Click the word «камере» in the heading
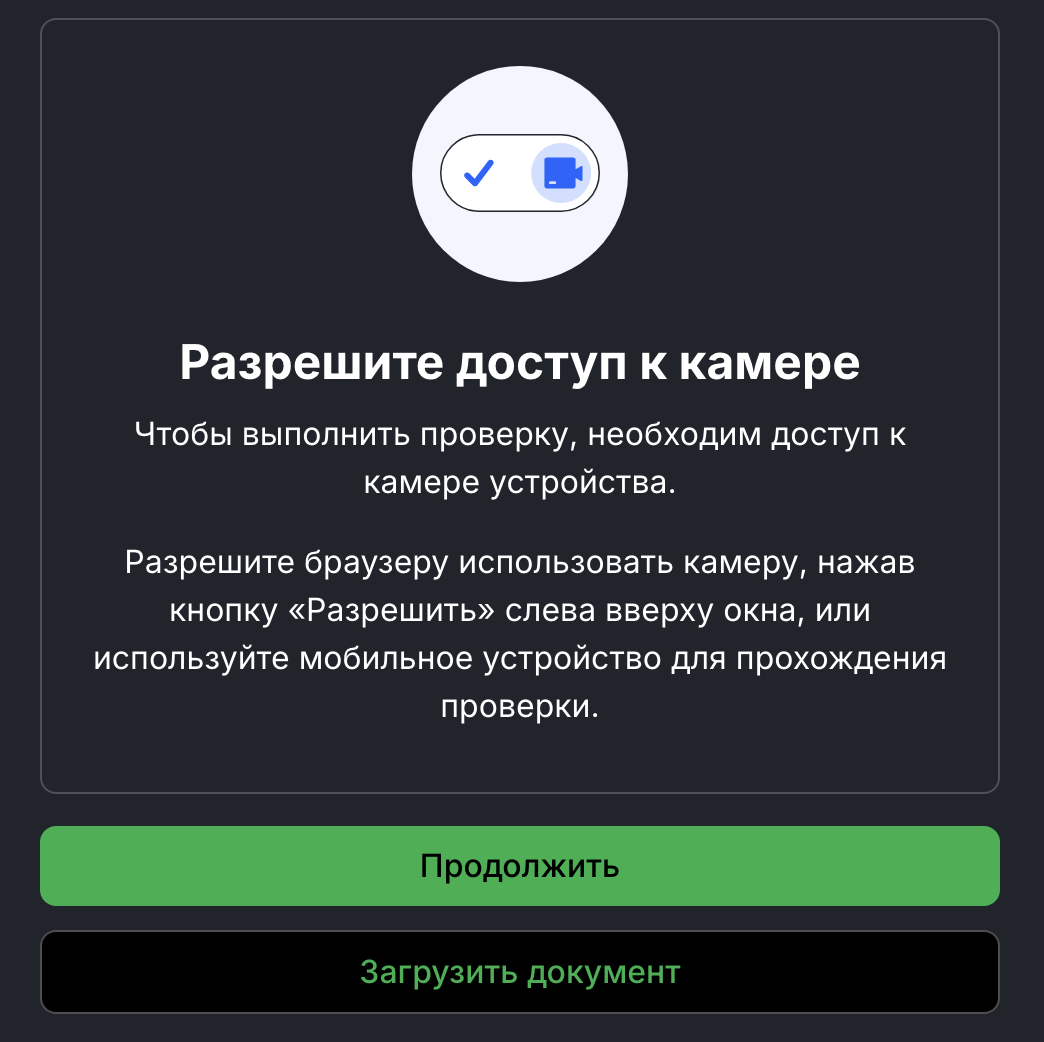The image size is (1044, 1042). tap(769, 364)
